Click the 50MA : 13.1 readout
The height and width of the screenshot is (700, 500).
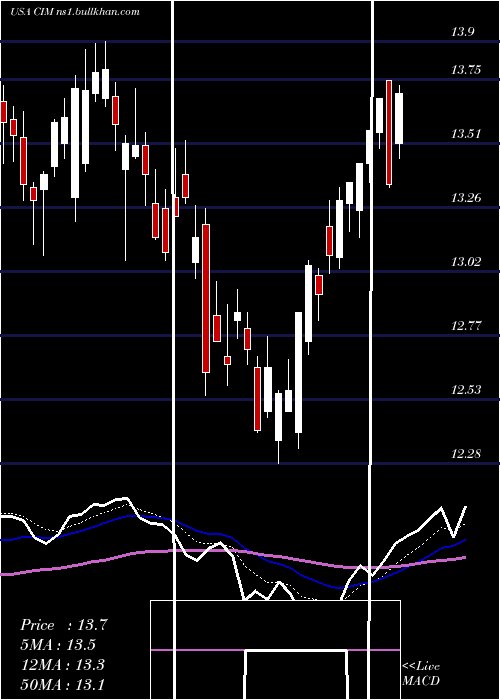click(62, 684)
